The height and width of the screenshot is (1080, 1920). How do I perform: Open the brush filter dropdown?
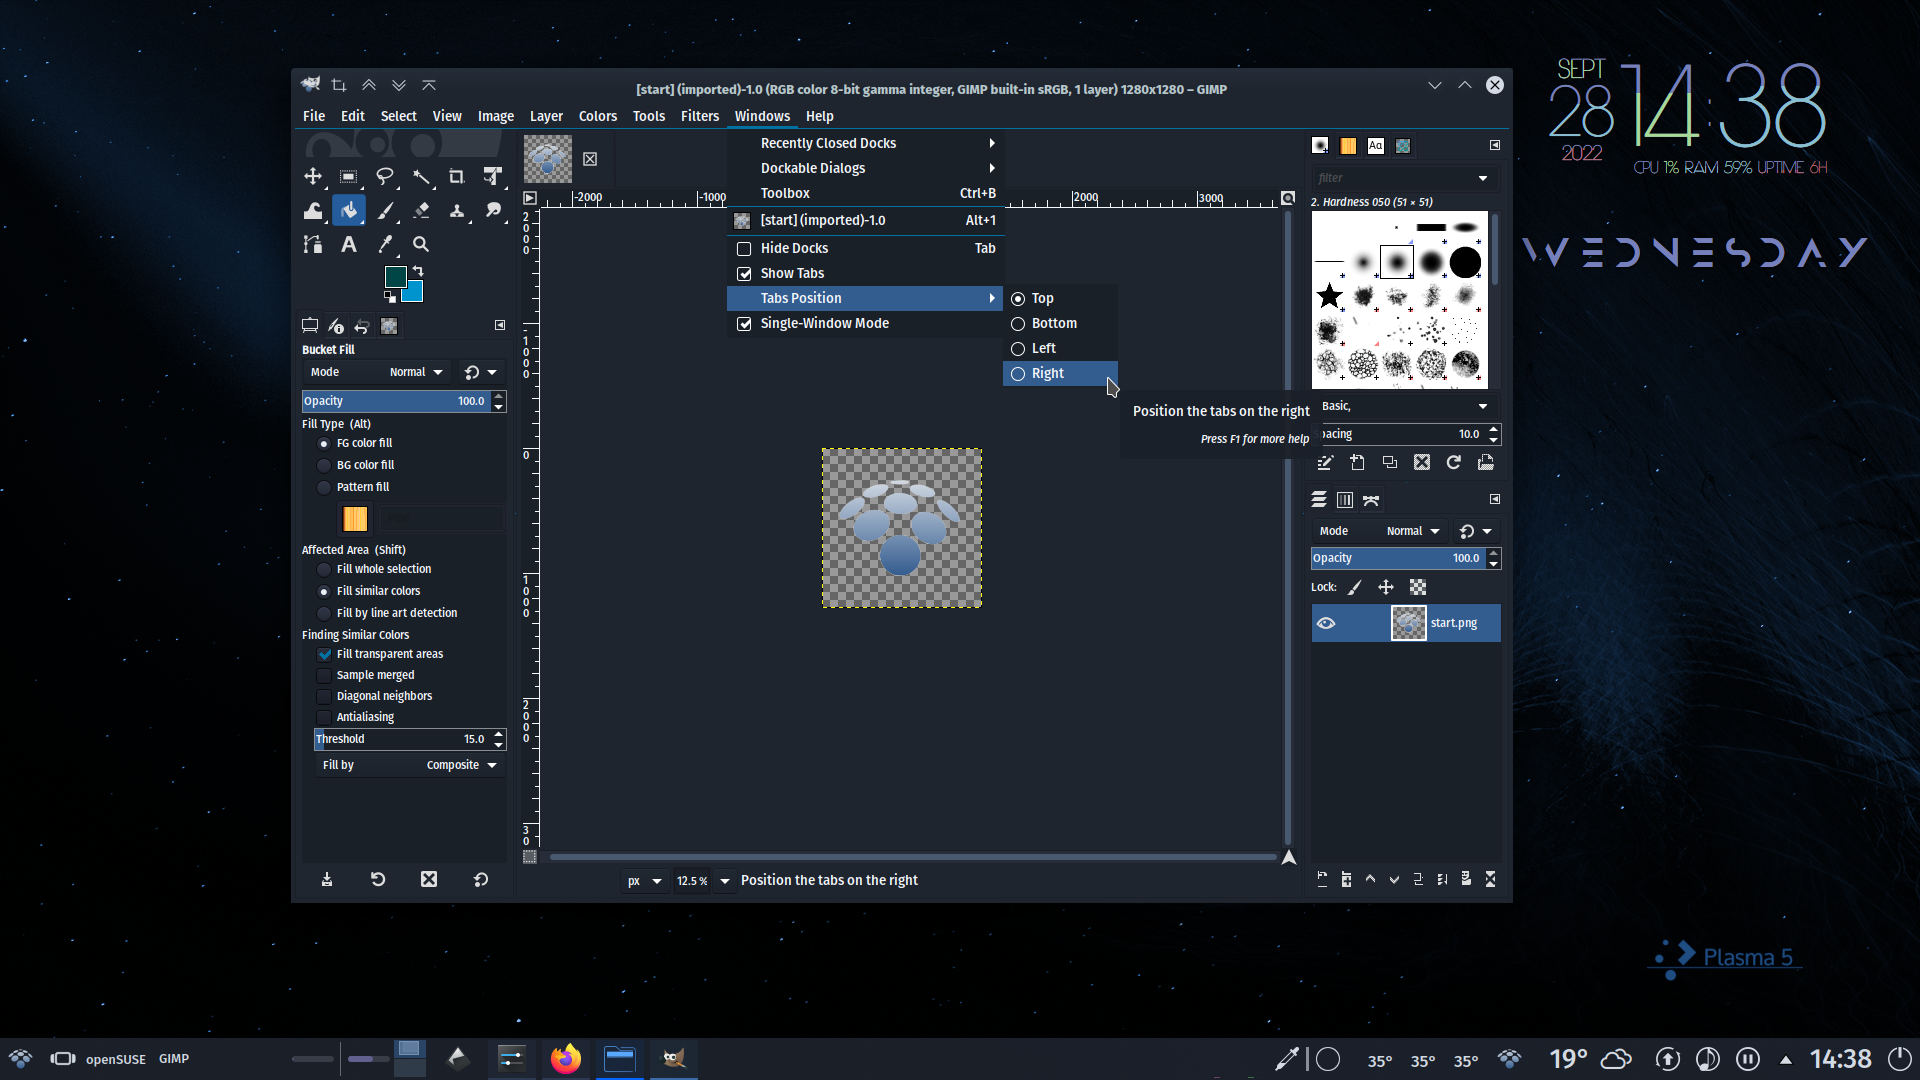[x=1483, y=179]
